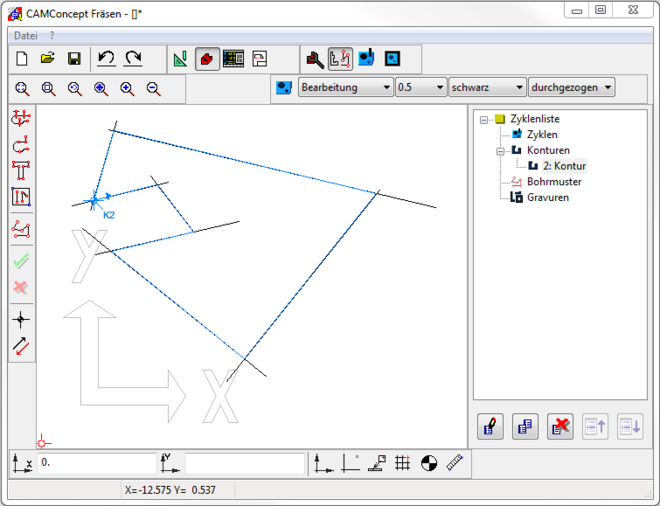Toggle the CAM mode button with red shape
Screen dimensions: 660x506
[208, 59]
